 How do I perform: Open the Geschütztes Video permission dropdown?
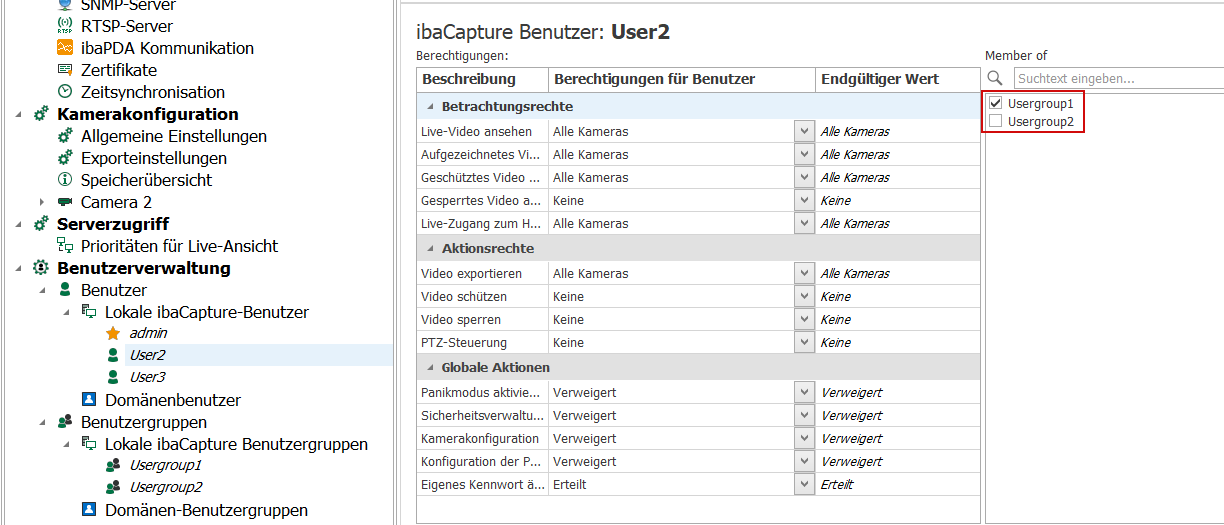click(x=805, y=177)
